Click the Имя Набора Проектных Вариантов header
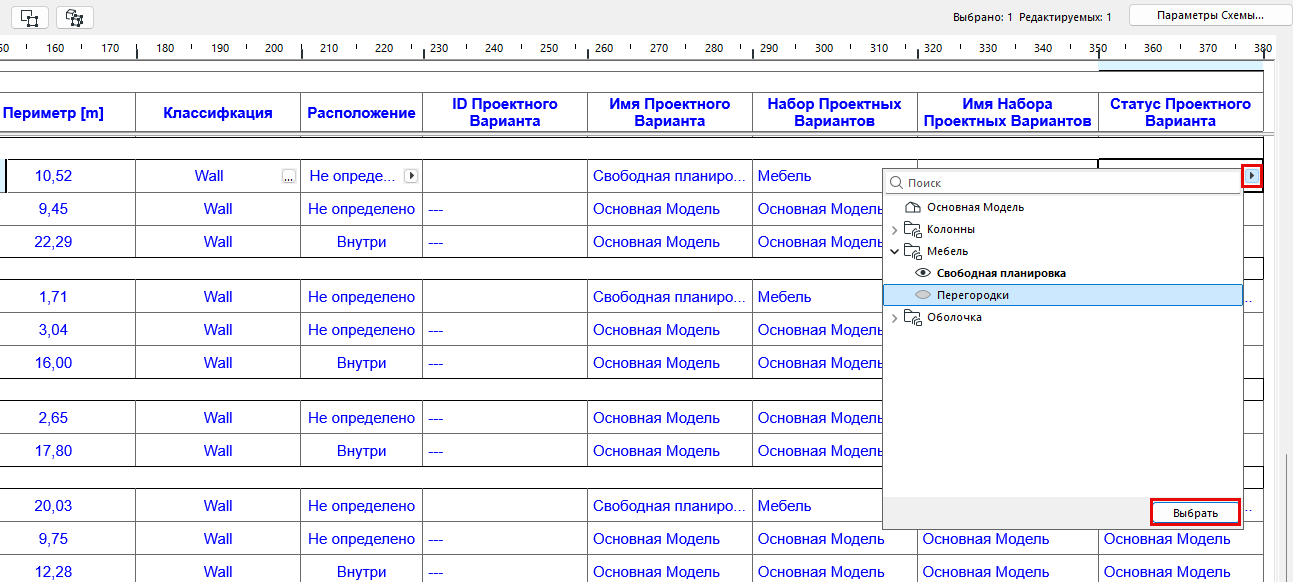The image size is (1293, 582). [1007, 112]
